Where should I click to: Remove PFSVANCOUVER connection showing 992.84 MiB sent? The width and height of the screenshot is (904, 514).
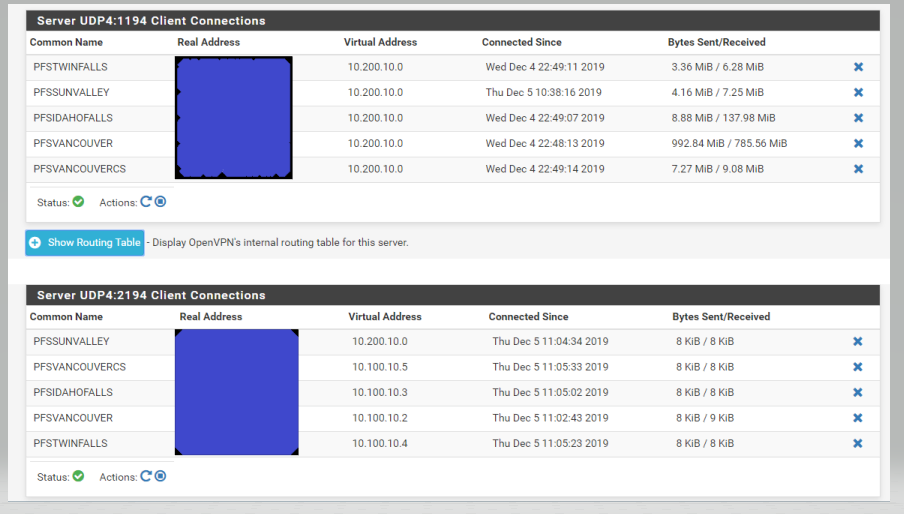(858, 143)
